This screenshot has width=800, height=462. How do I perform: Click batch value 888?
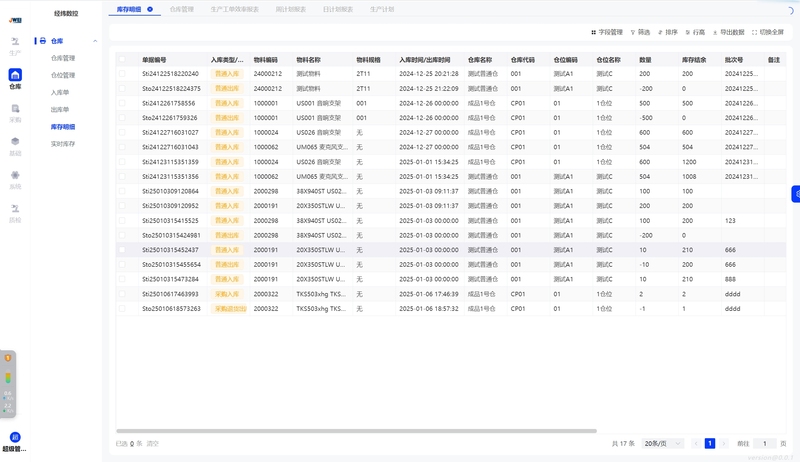click(x=730, y=279)
